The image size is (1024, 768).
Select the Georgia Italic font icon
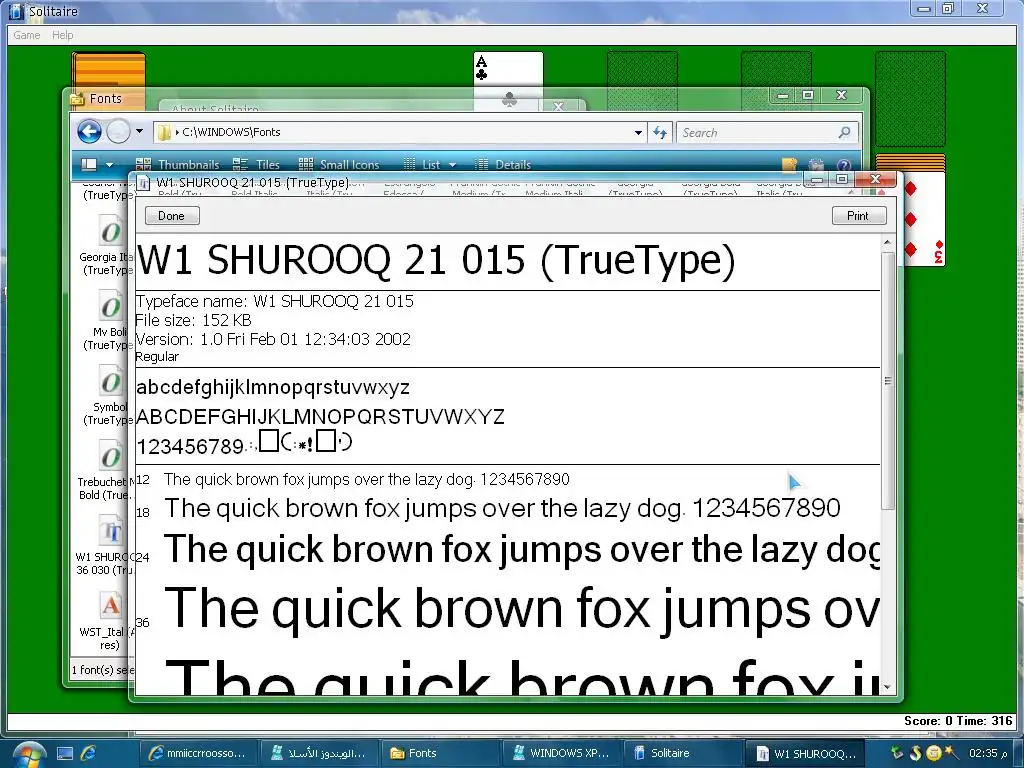111,231
